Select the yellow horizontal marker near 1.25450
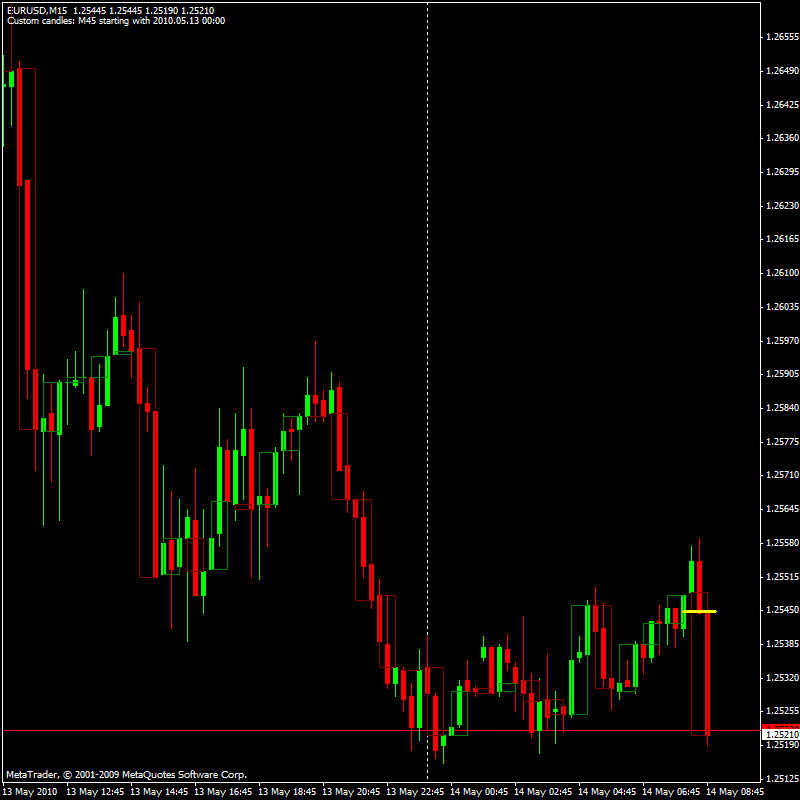The height and width of the screenshot is (800, 800). (699, 611)
